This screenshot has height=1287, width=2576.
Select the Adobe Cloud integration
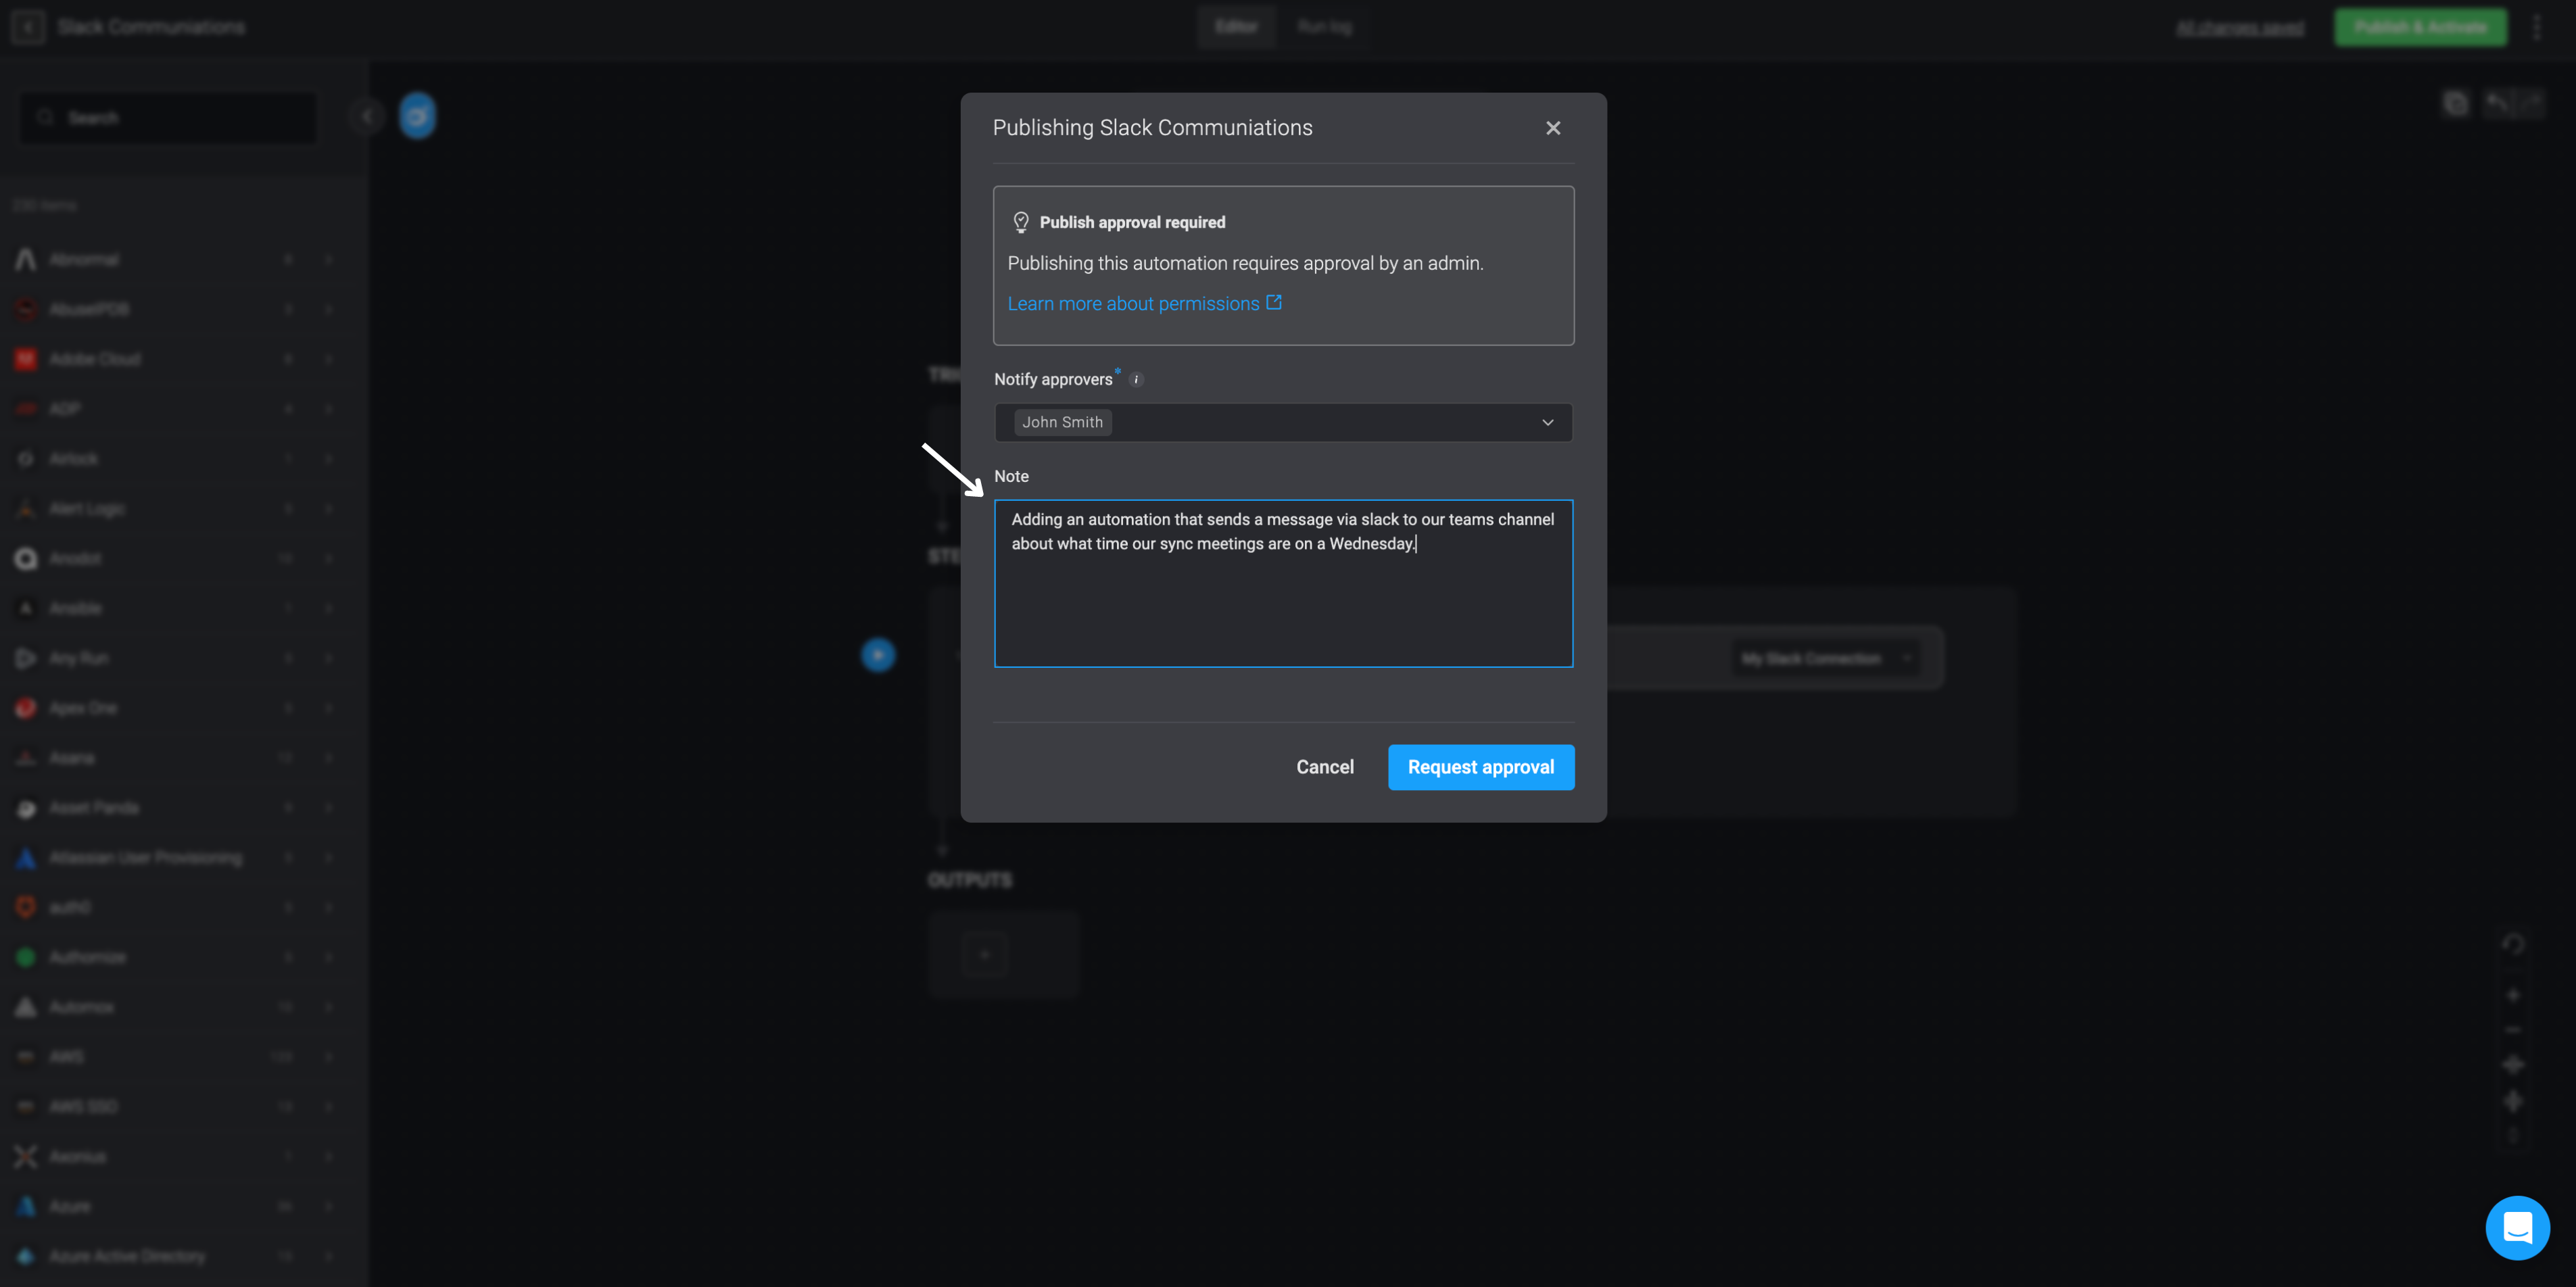[95, 359]
